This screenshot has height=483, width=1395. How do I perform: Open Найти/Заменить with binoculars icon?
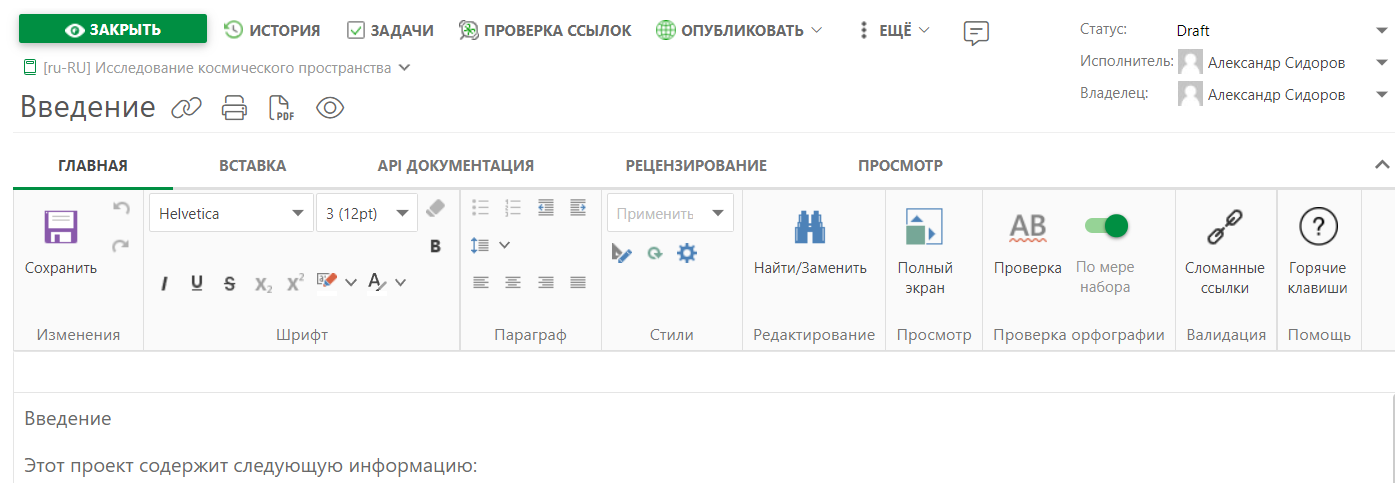[810, 228]
